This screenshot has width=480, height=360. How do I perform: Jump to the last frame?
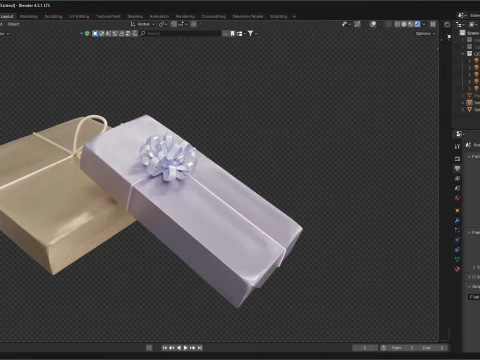[200, 348]
